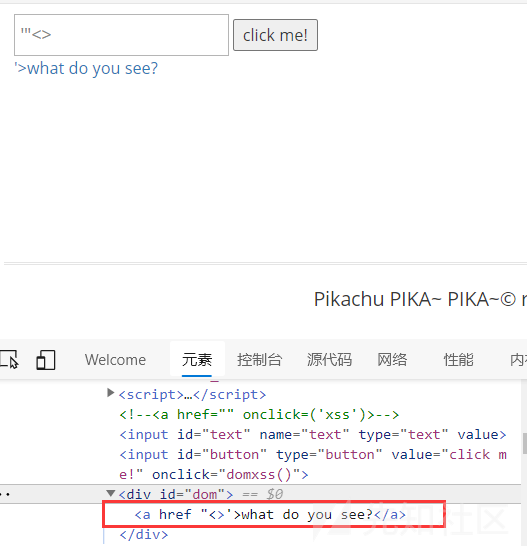The width and height of the screenshot is (527, 546).
Task: Select the input id="button" element line
Action: 312,464
